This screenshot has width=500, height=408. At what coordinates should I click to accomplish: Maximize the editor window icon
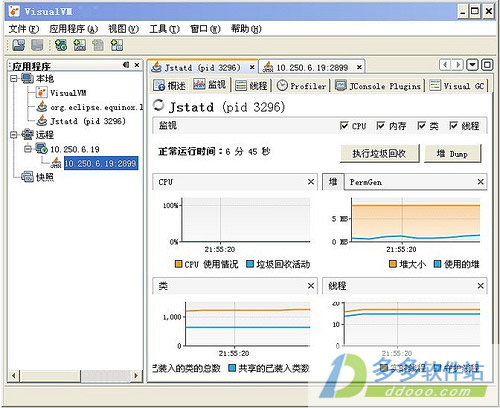point(487,65)
